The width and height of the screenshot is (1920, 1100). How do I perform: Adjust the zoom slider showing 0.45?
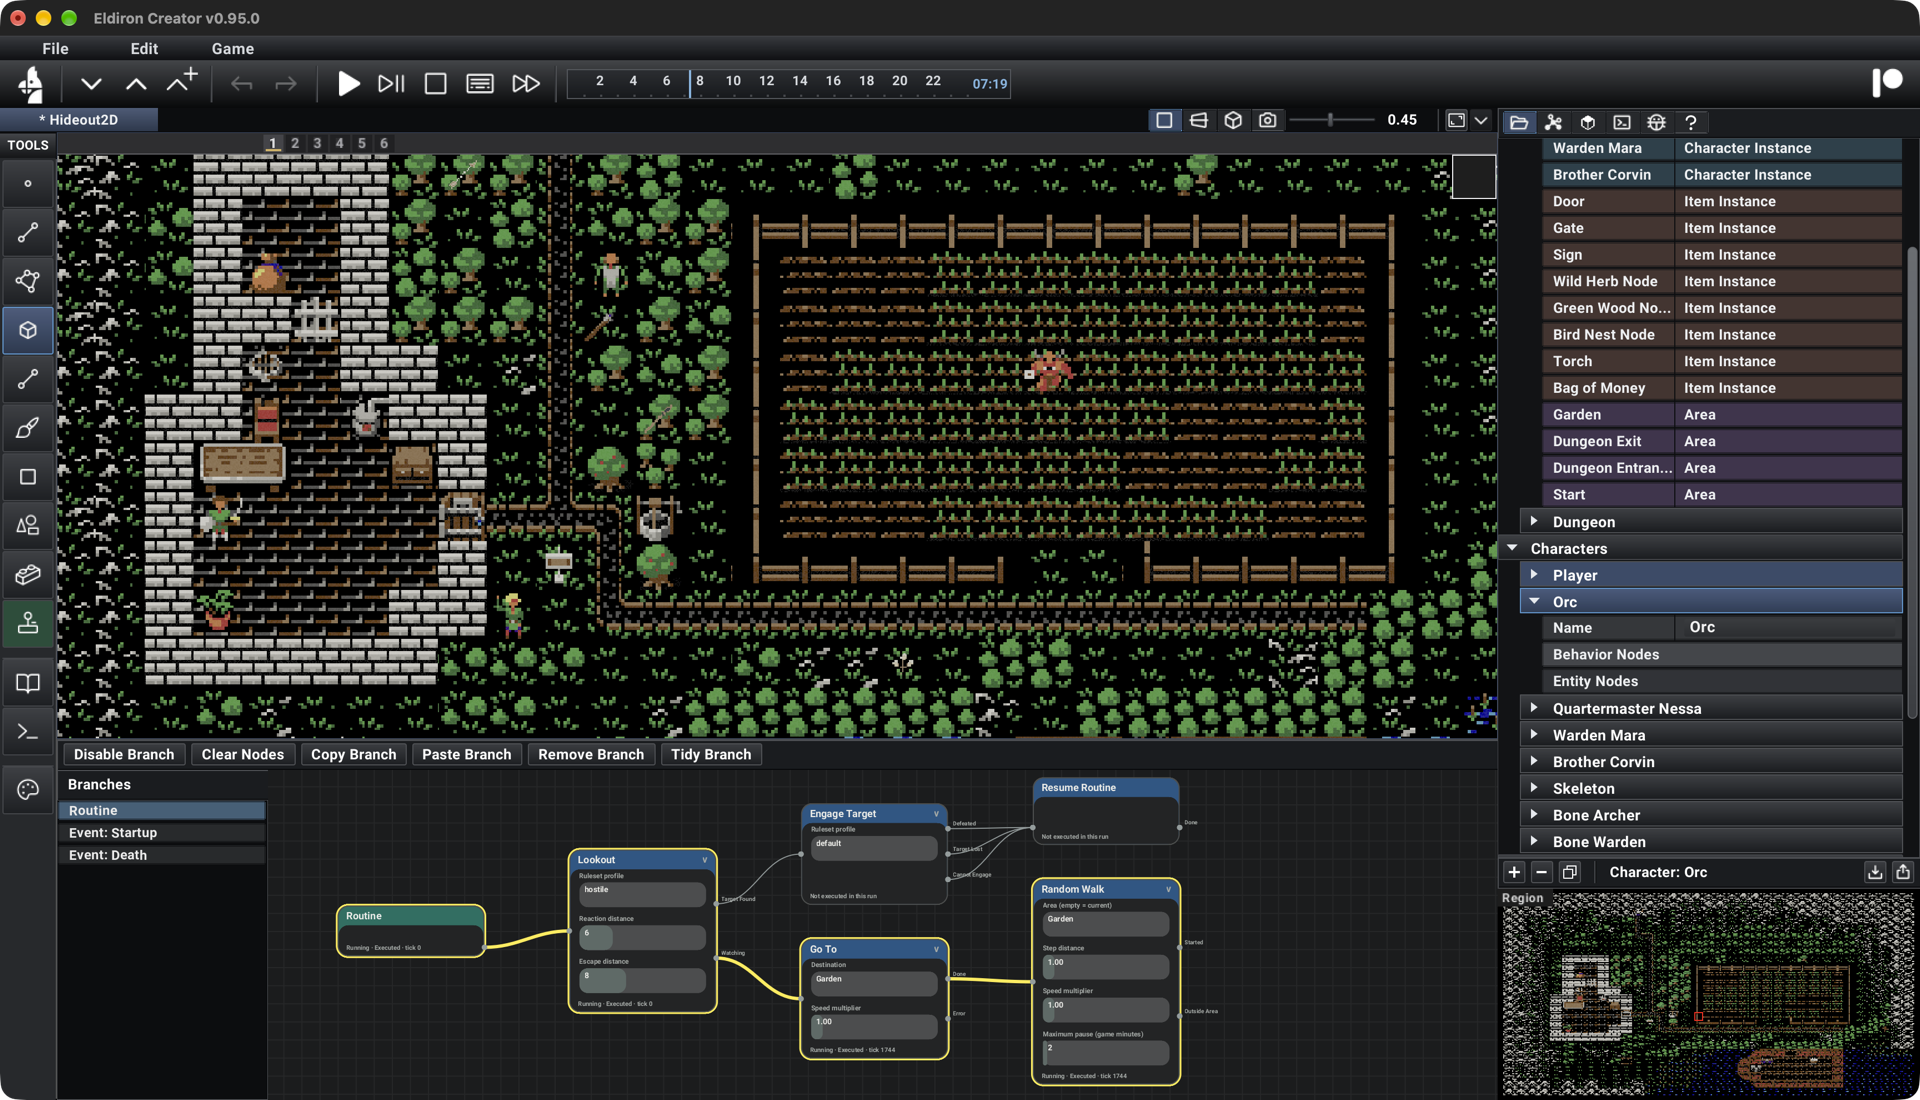(x=1331, y=120)
